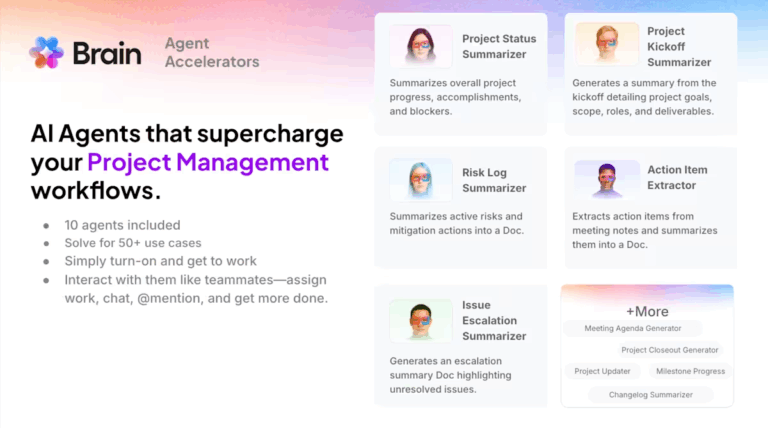Click the purple Project Management text

(x=208, y=162)
